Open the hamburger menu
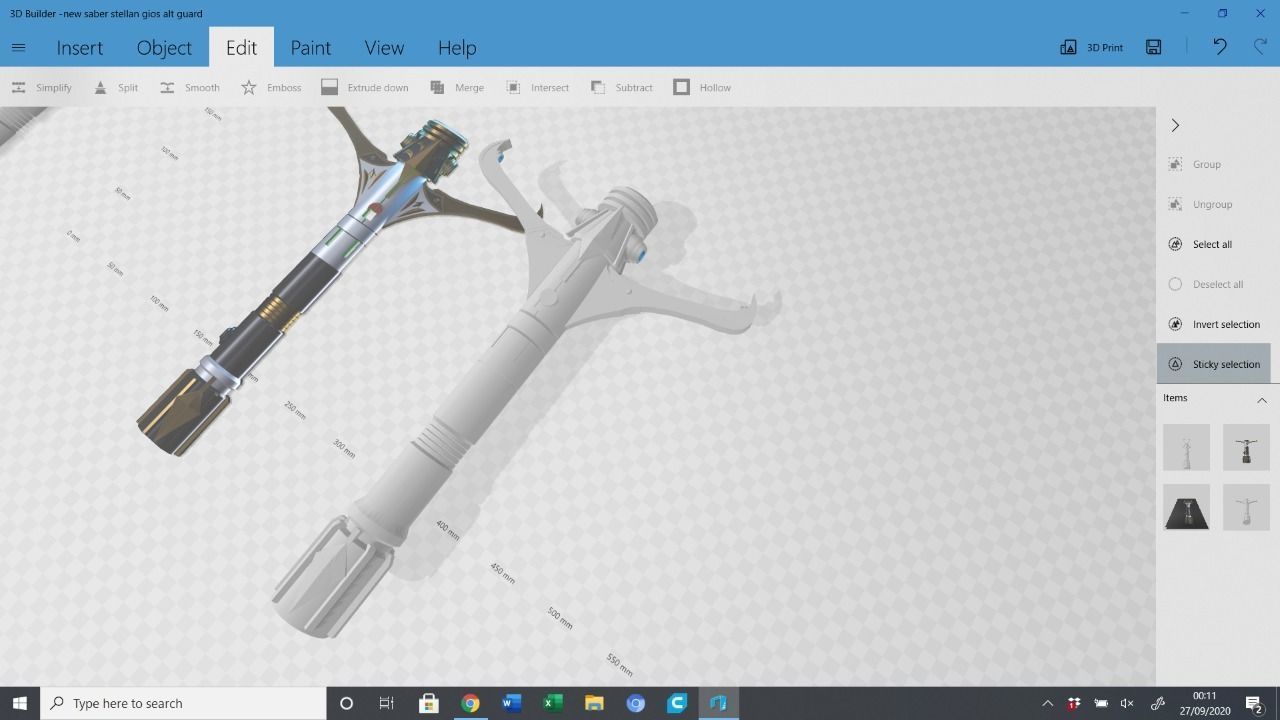The image size is (1280, 720). click(18, 47)
